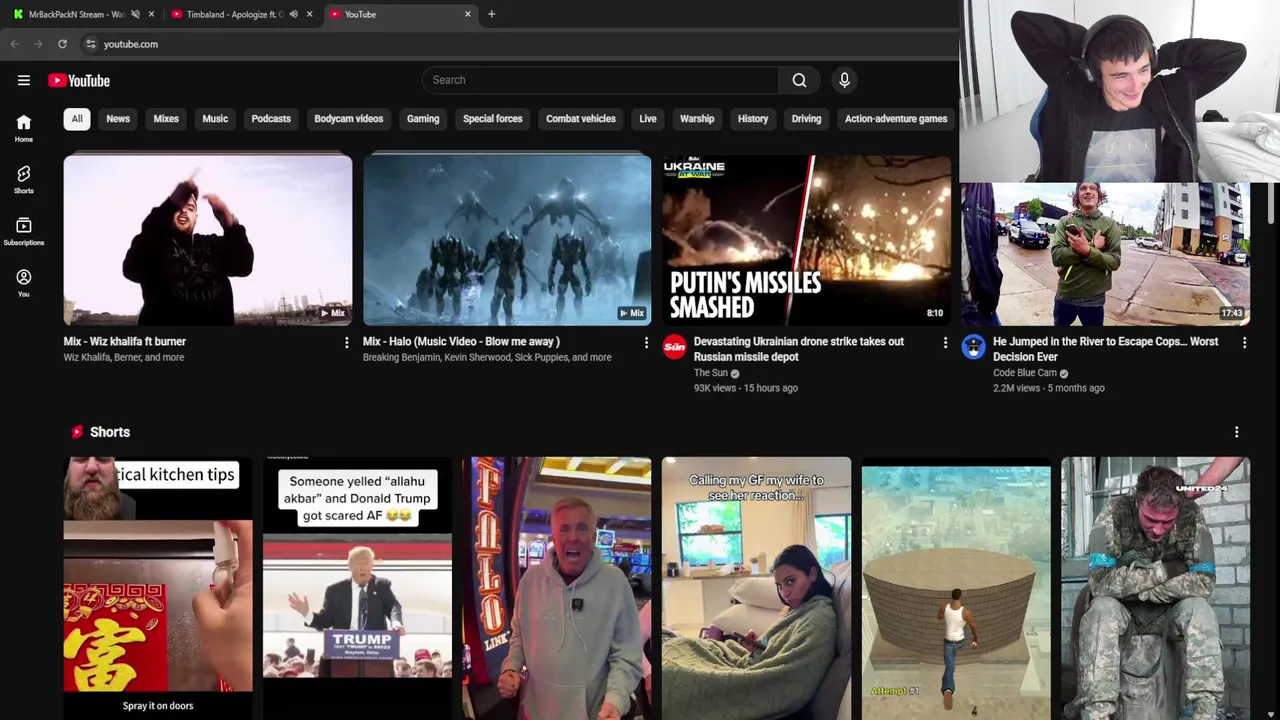Select the Gaming filter chip
Image resolution: width=1280 pixels, height=720 pixels.
pyautogui.click(x=423, y=119)
